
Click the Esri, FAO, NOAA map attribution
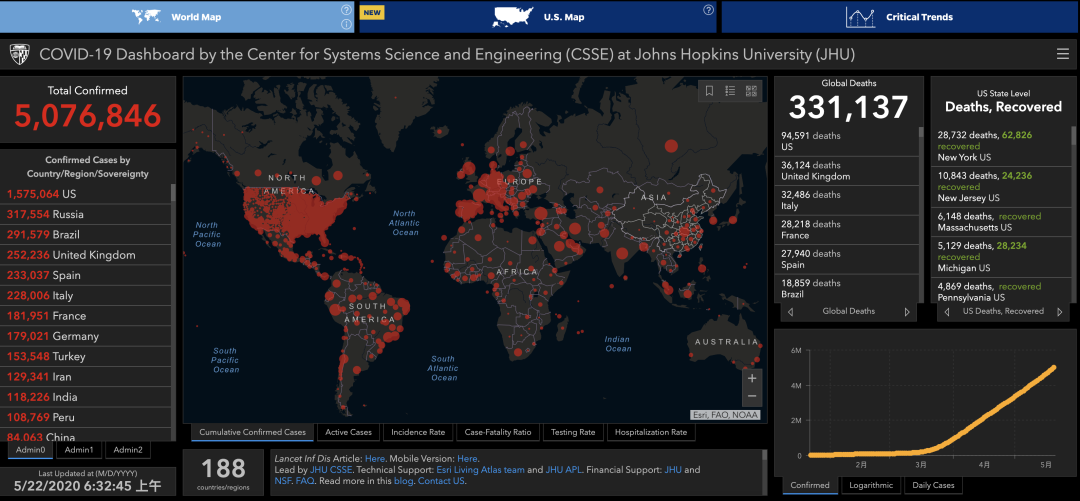tap(725, 415)
